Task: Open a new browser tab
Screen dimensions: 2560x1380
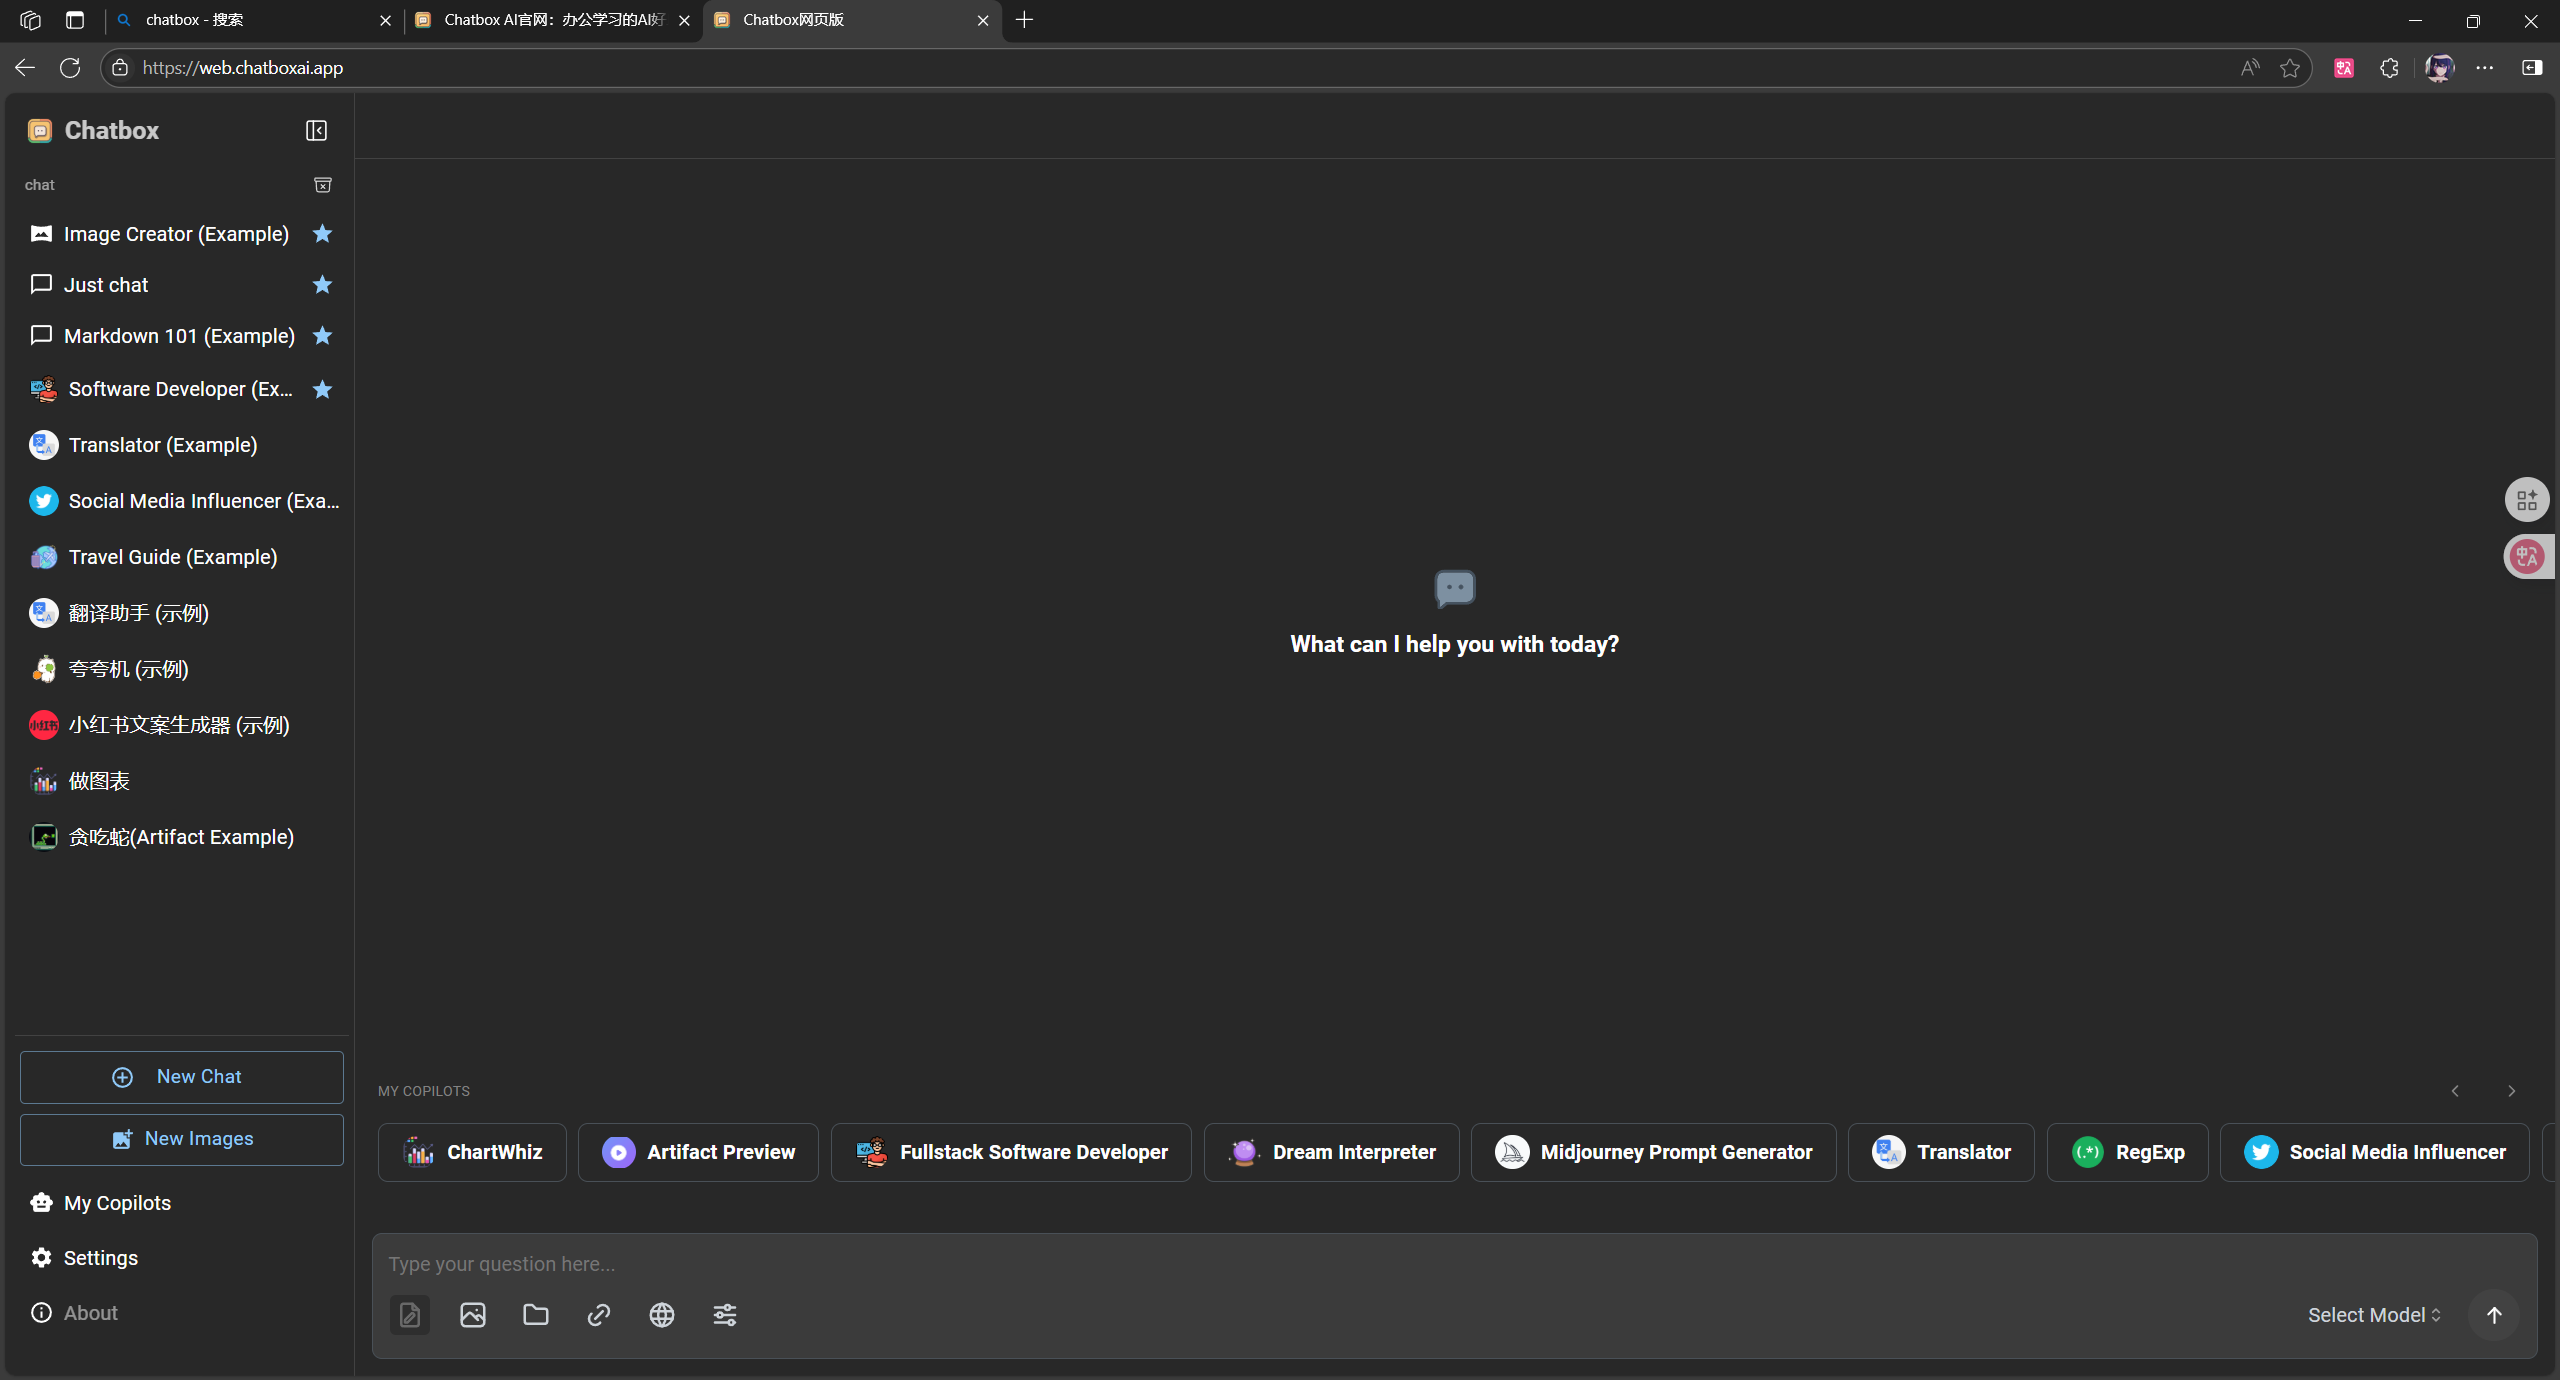Action: coord(1024,20)
